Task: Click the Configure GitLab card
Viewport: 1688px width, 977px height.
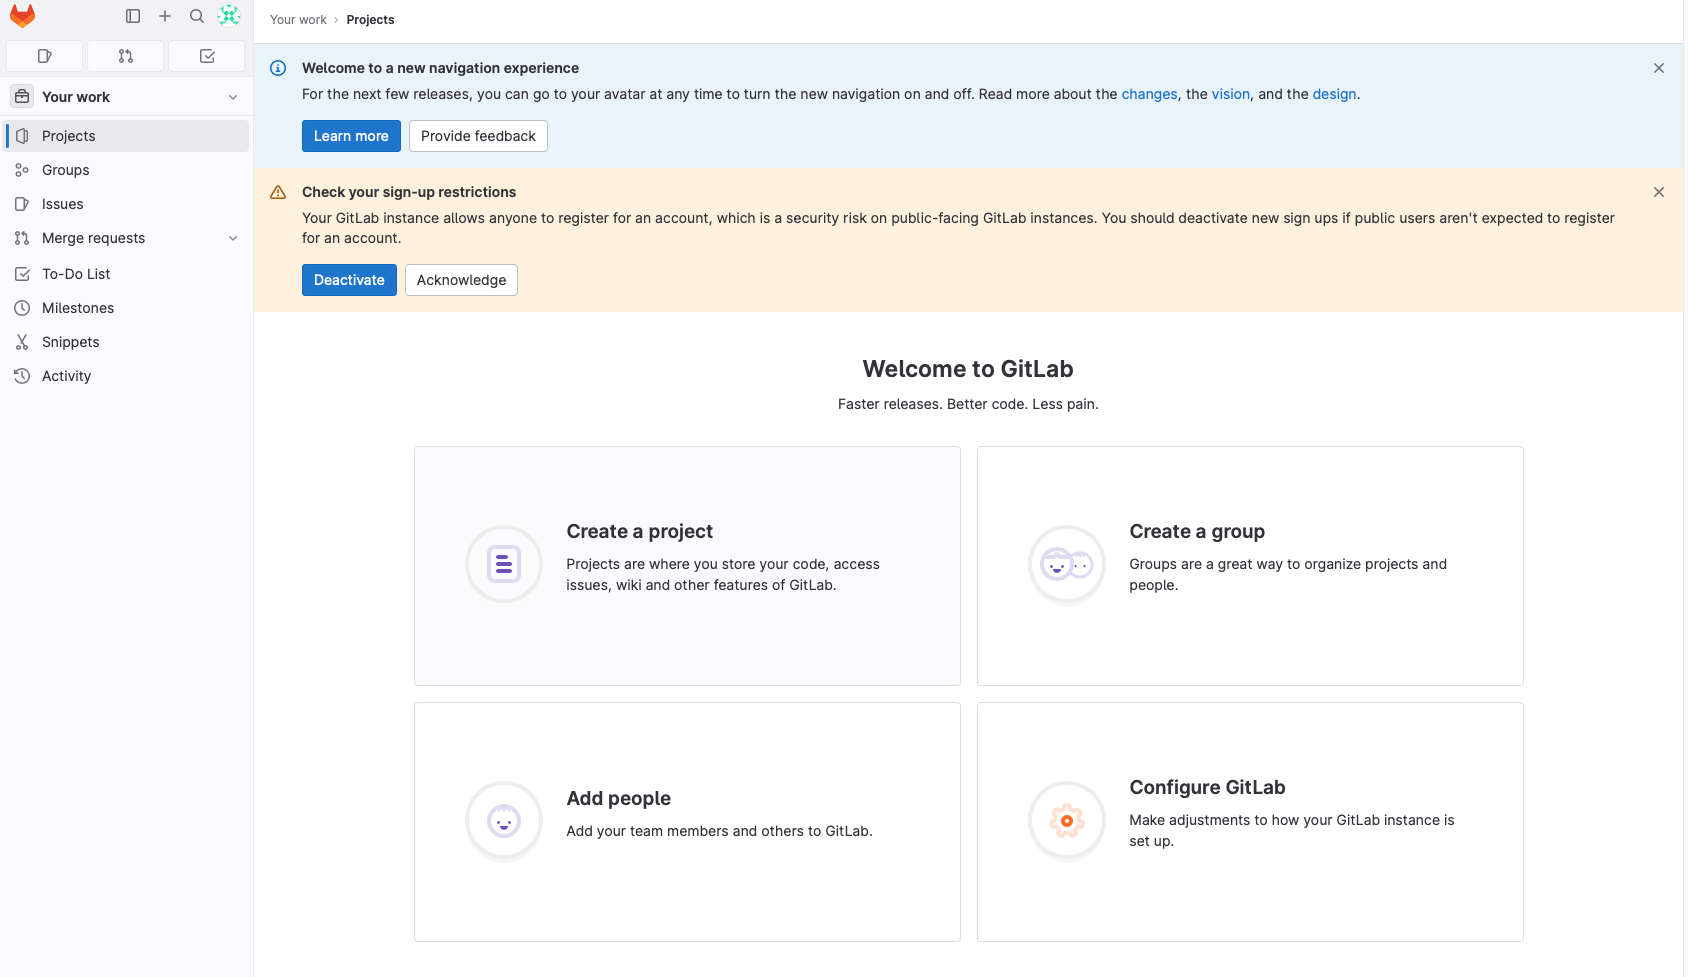Action: tap(1249, 822)
